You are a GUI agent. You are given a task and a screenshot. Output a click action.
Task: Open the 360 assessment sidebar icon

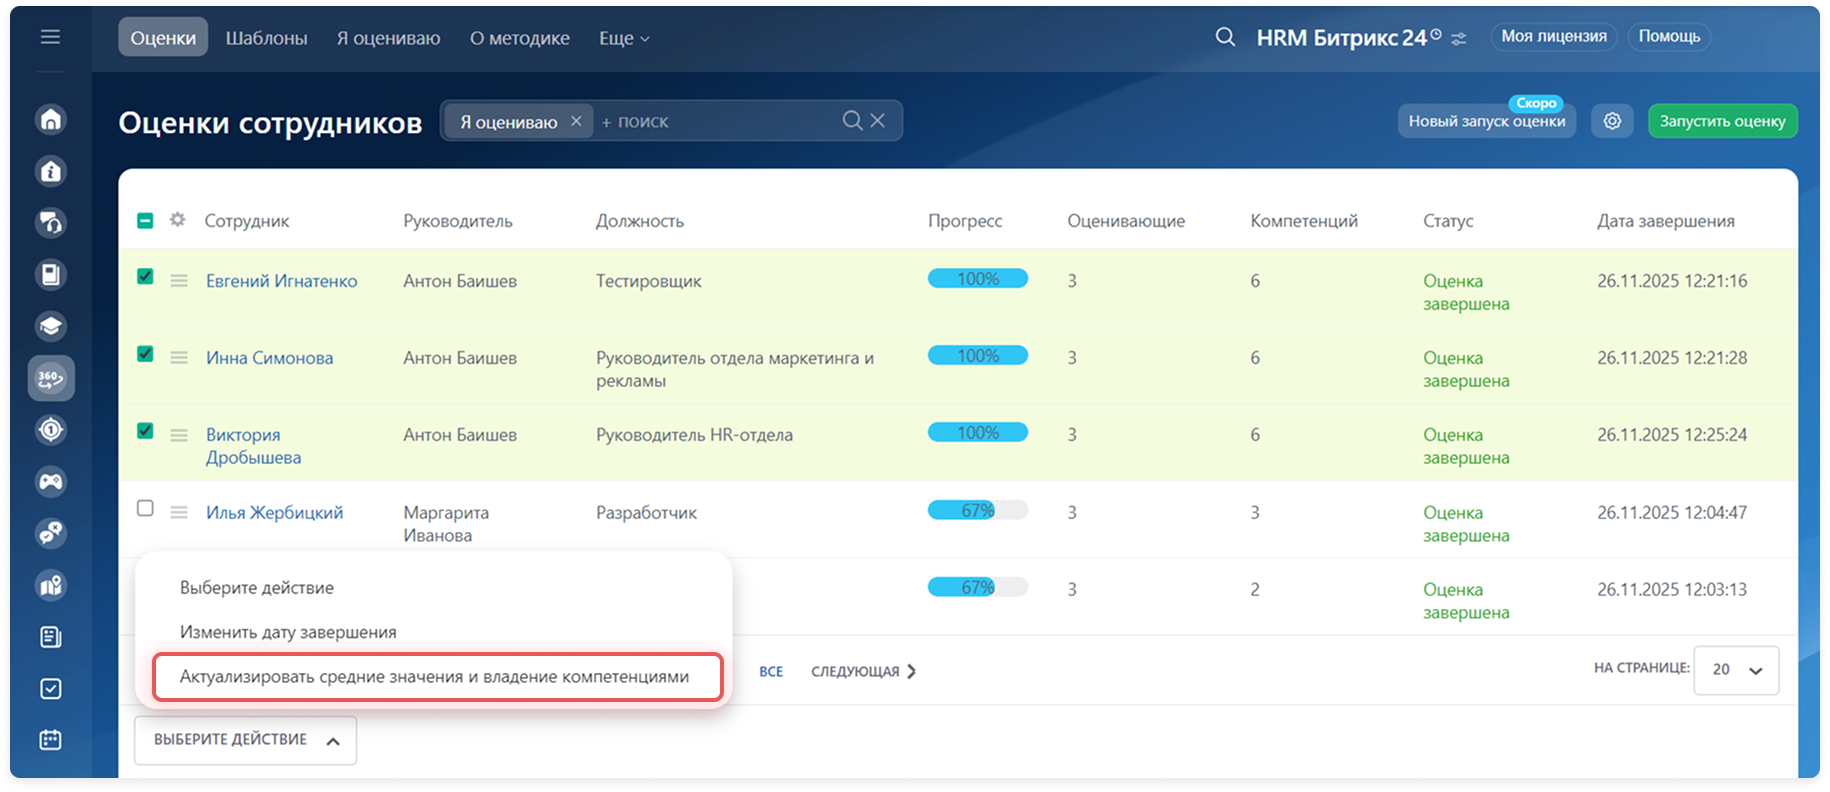point(51,378)
